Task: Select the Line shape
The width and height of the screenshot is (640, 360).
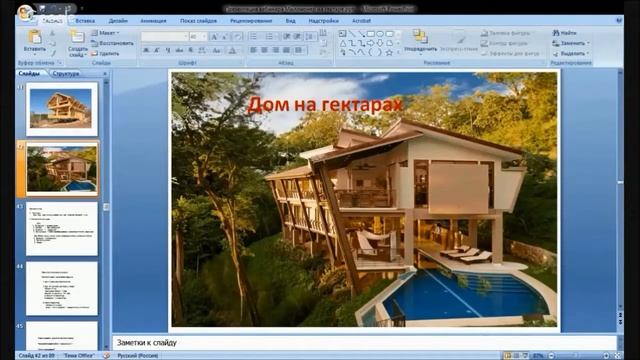Action: 352,34
